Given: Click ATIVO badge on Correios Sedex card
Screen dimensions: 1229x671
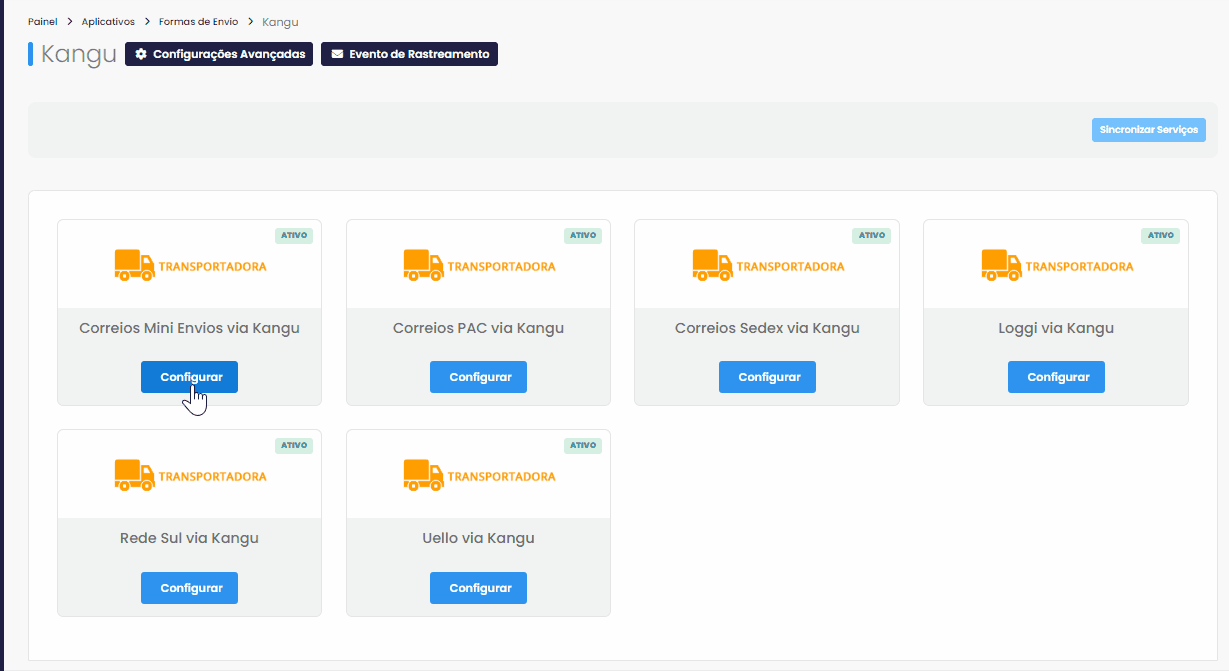Looking at the screenshot, I should [x=871, y=235].
